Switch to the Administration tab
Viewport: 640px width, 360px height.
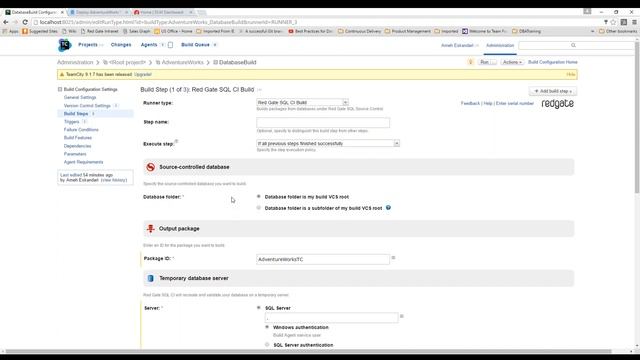500,45
